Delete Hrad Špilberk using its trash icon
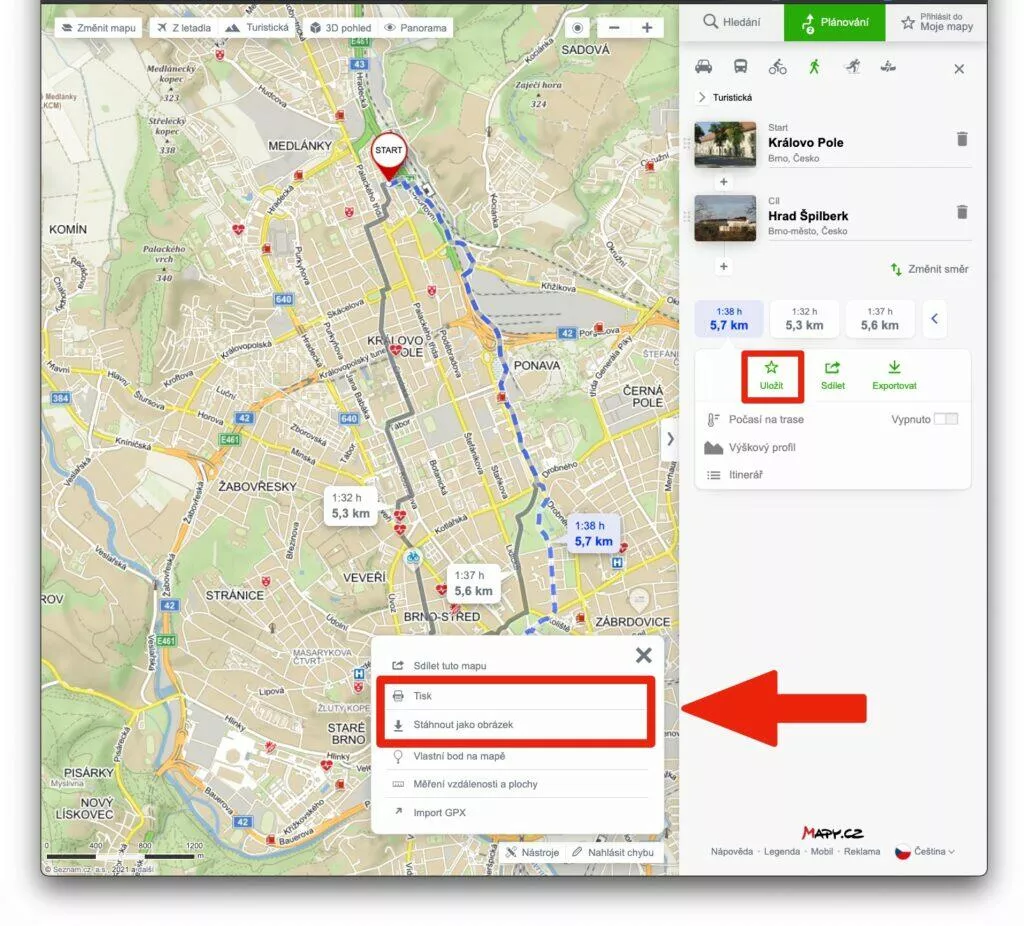The width and height of the screenshot is (1024, 926). (961, 212)
